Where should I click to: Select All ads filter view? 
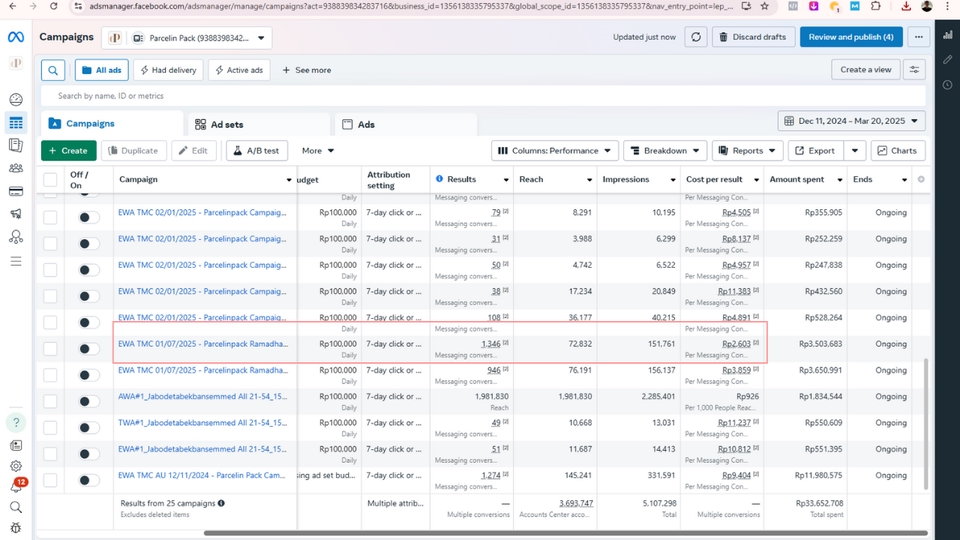pos(102,70)
